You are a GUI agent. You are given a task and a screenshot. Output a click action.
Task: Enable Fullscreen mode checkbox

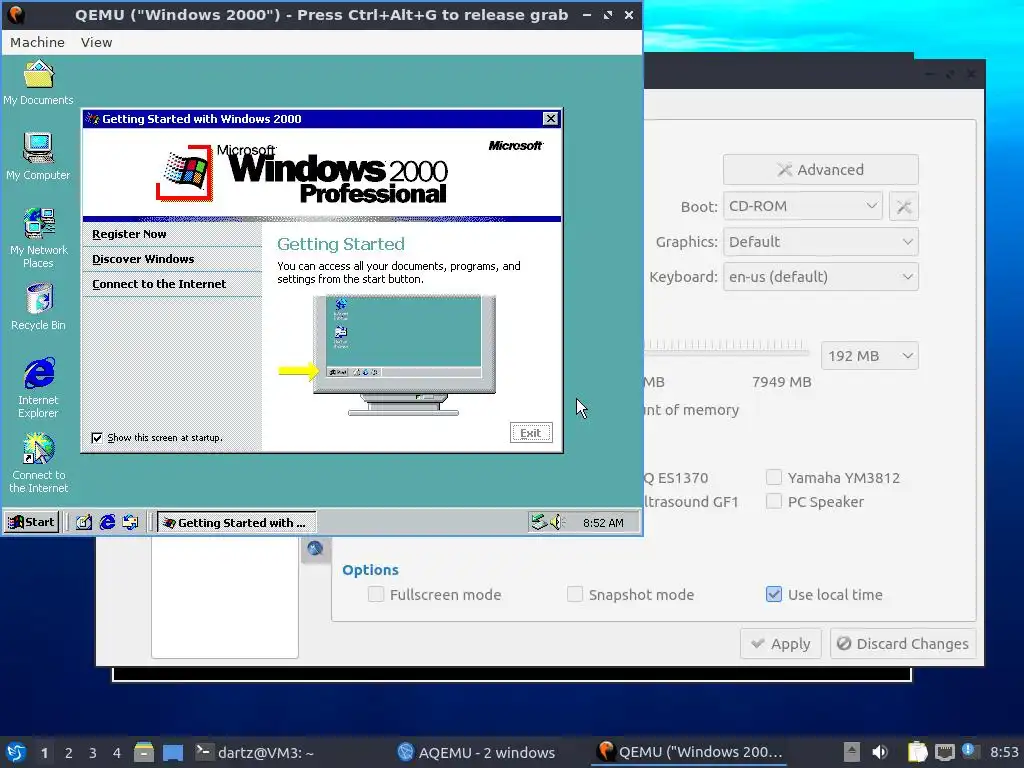click(x=376, y=594)
